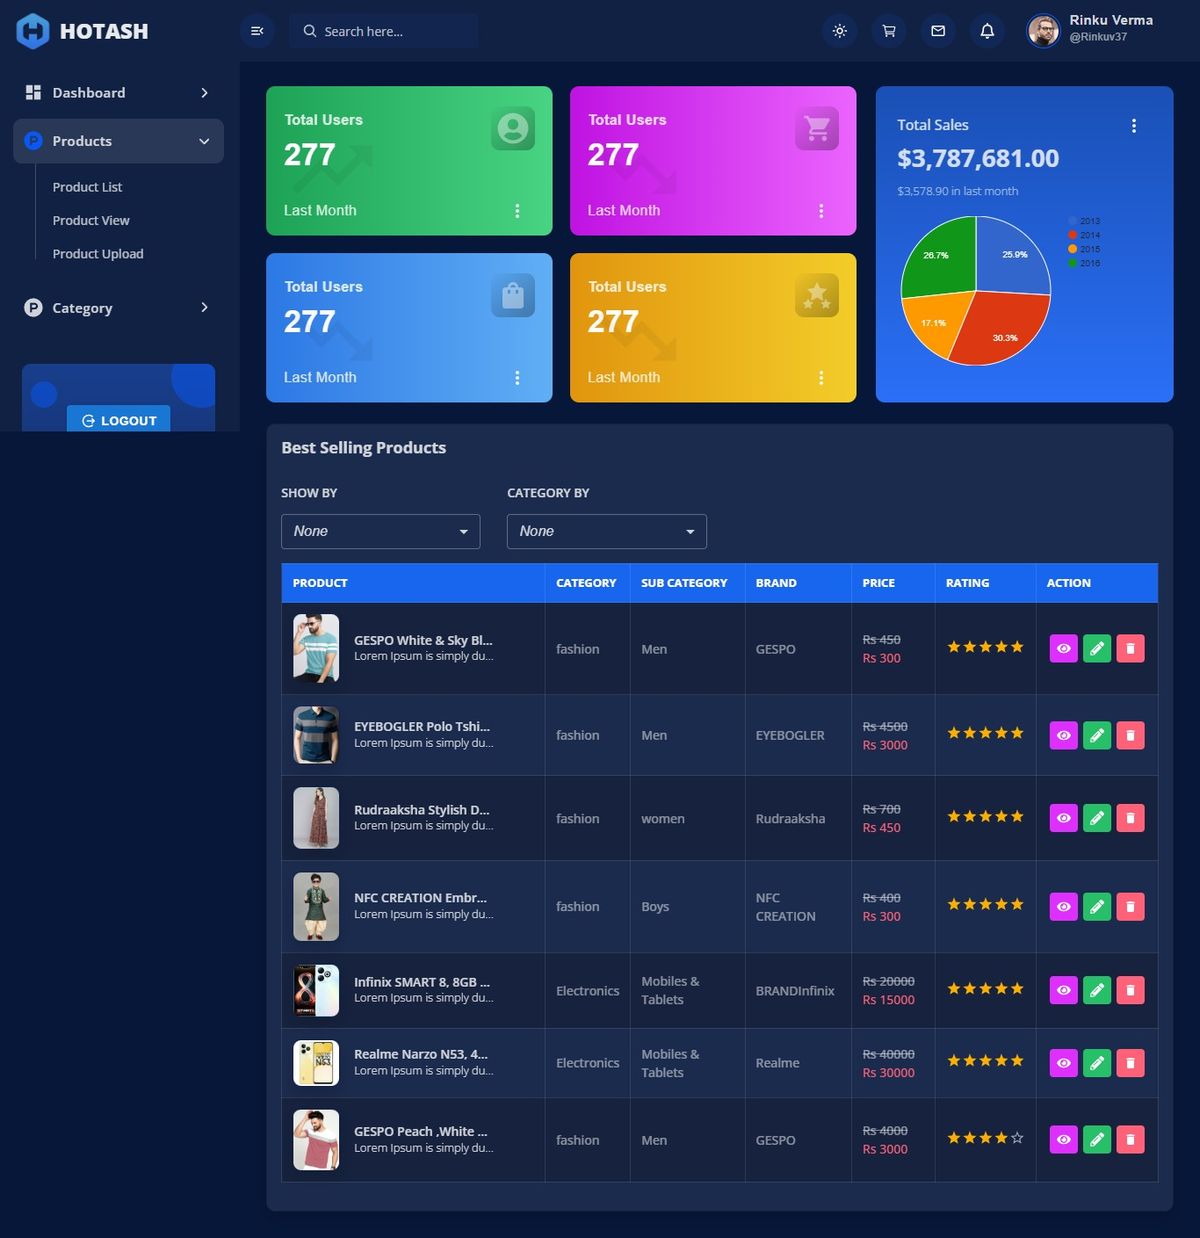
Task: Open Total Sales card options menu
Action: point(1134,126)
